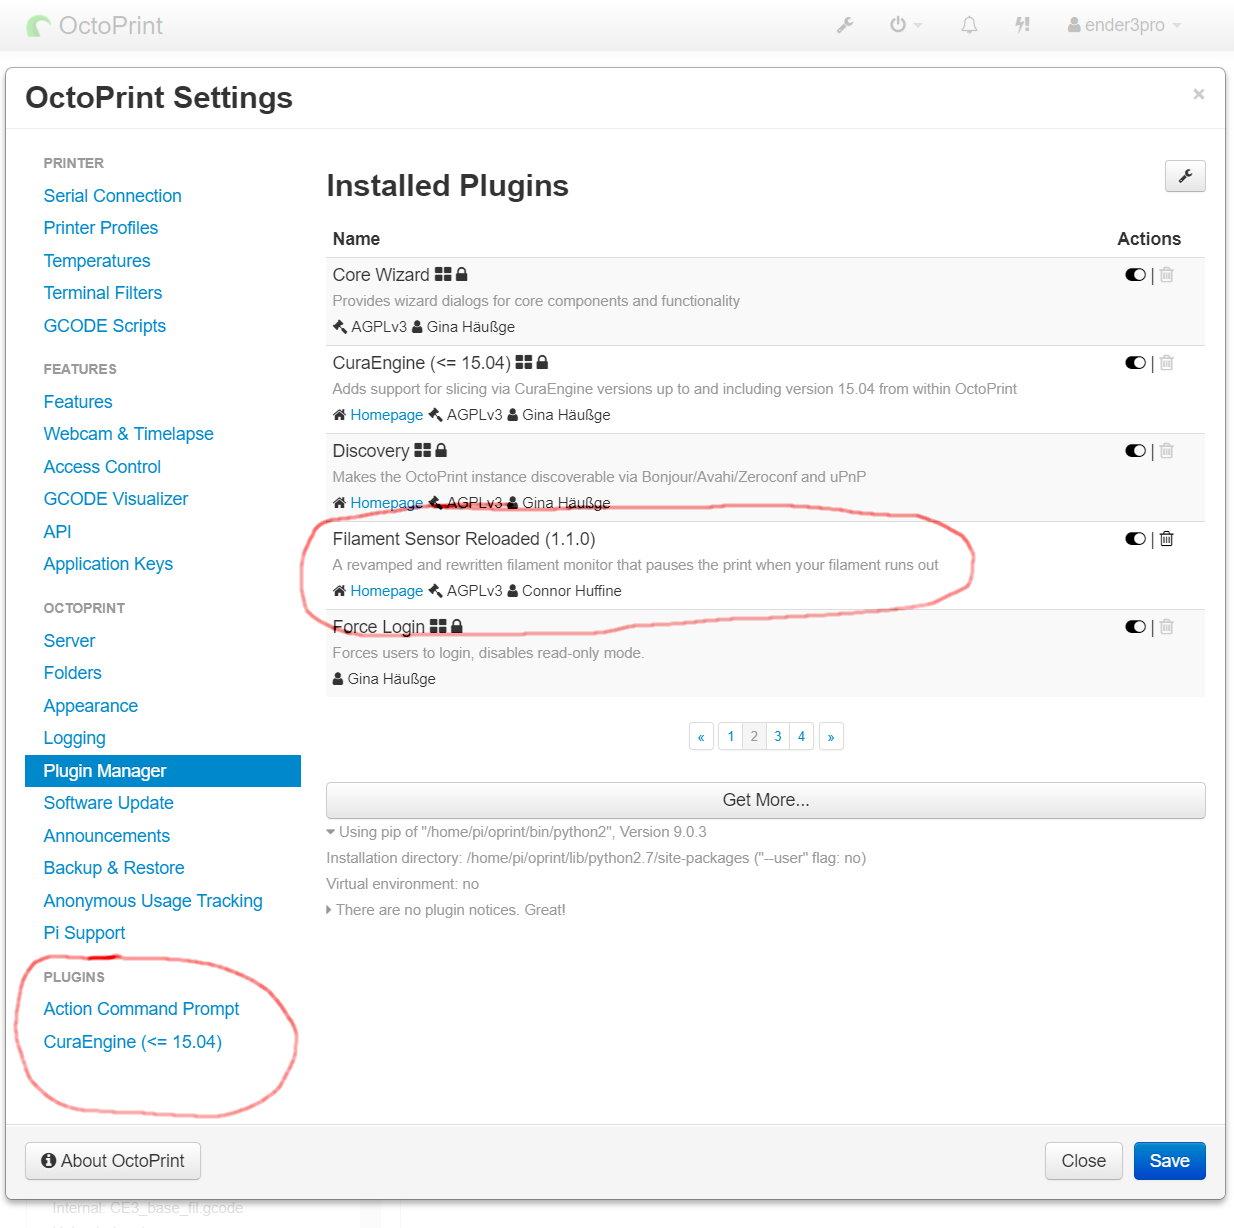Open the power system menu dropdown
The width and height of the screenshot is (1234, 1228).
[905, 25]
